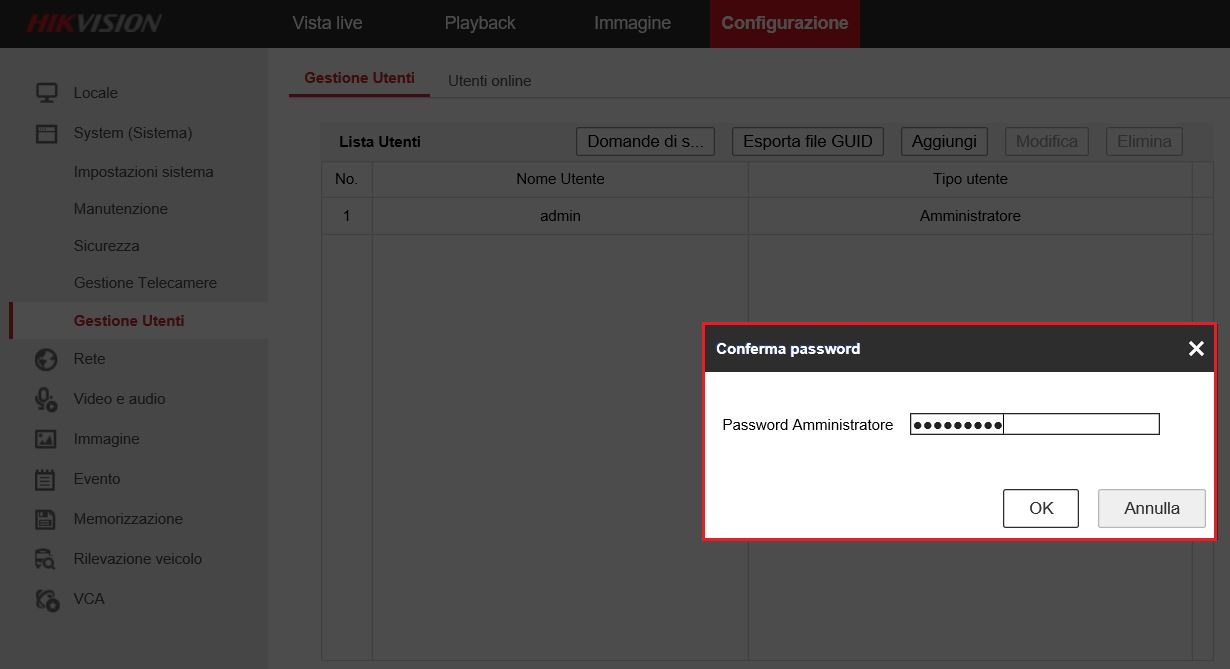Click the Amministratore user type cell
Screen dimensions: 1230x669
coord(970,216)
